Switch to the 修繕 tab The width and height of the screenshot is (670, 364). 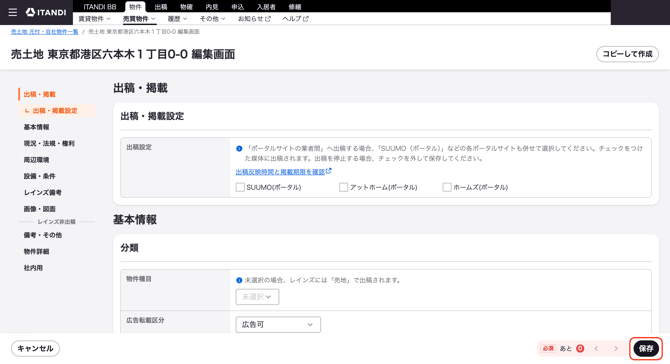click(295, 7)
